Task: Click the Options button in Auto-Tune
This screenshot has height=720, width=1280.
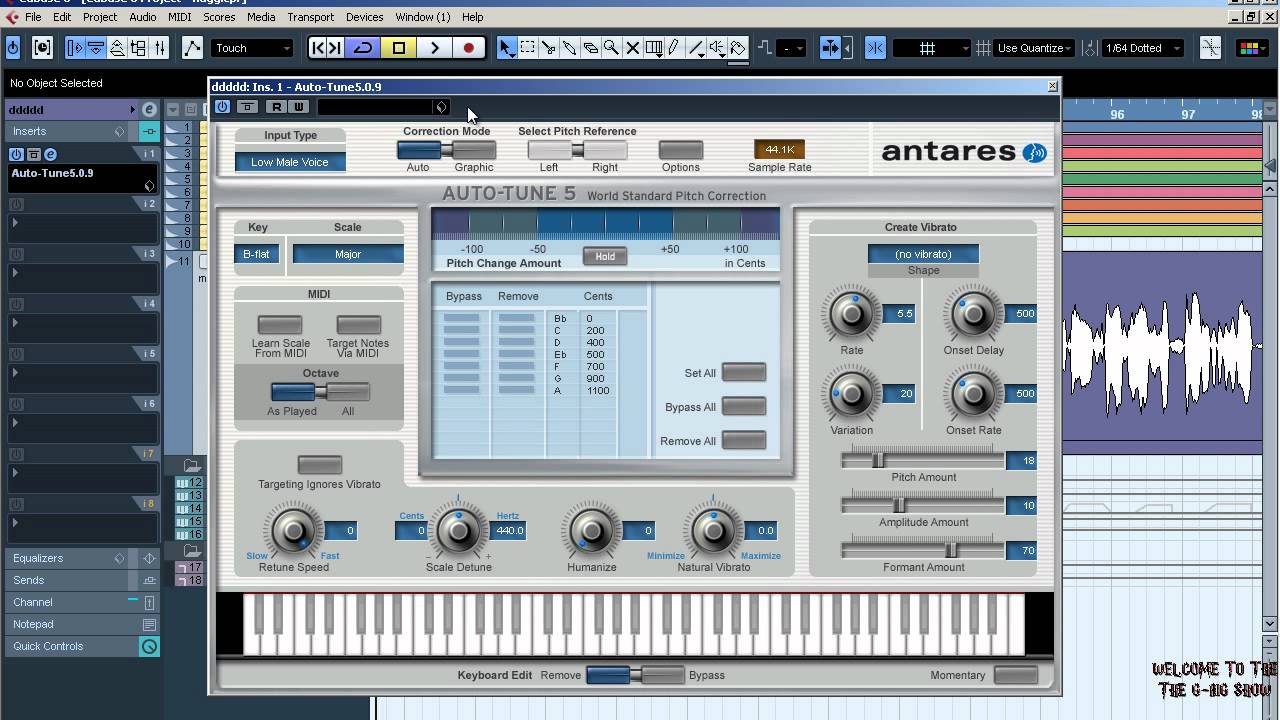Action: [680, 150]
